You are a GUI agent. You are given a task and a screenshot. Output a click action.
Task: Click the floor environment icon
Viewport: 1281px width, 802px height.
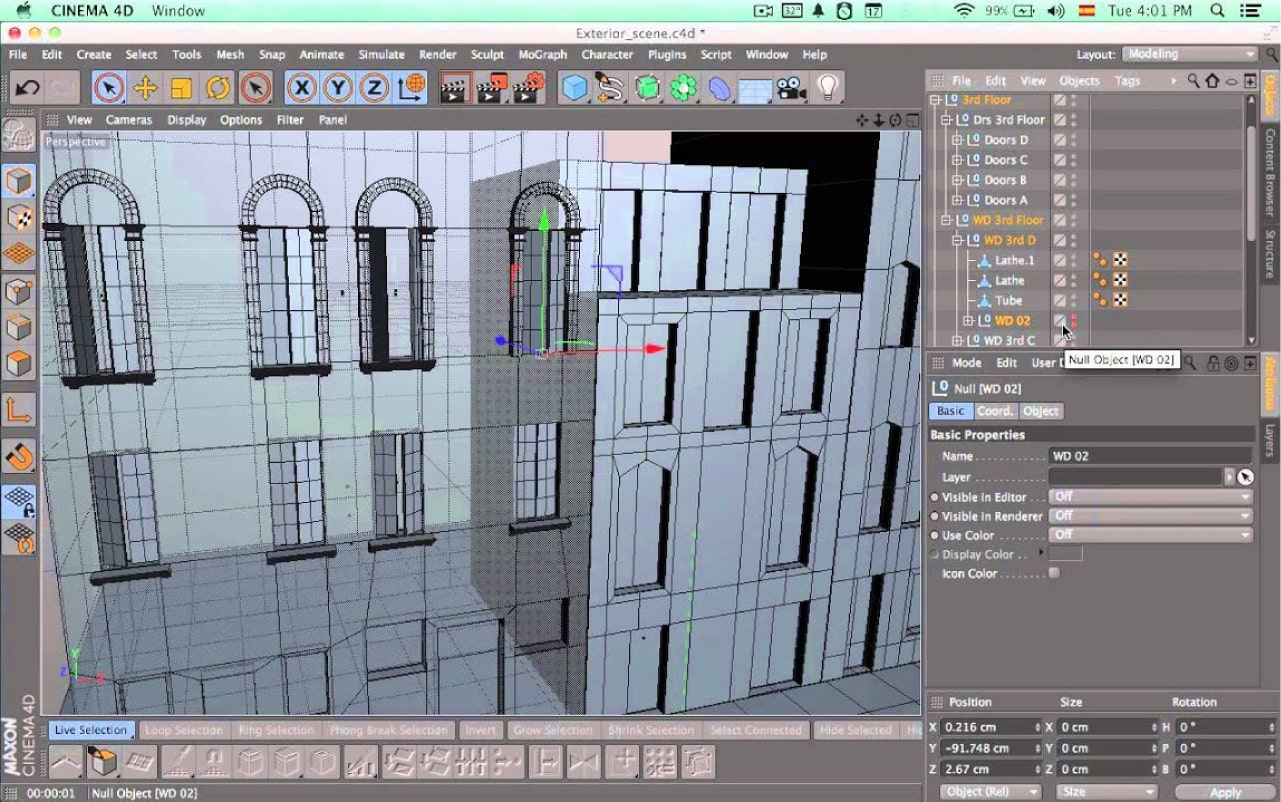[755, 88]
